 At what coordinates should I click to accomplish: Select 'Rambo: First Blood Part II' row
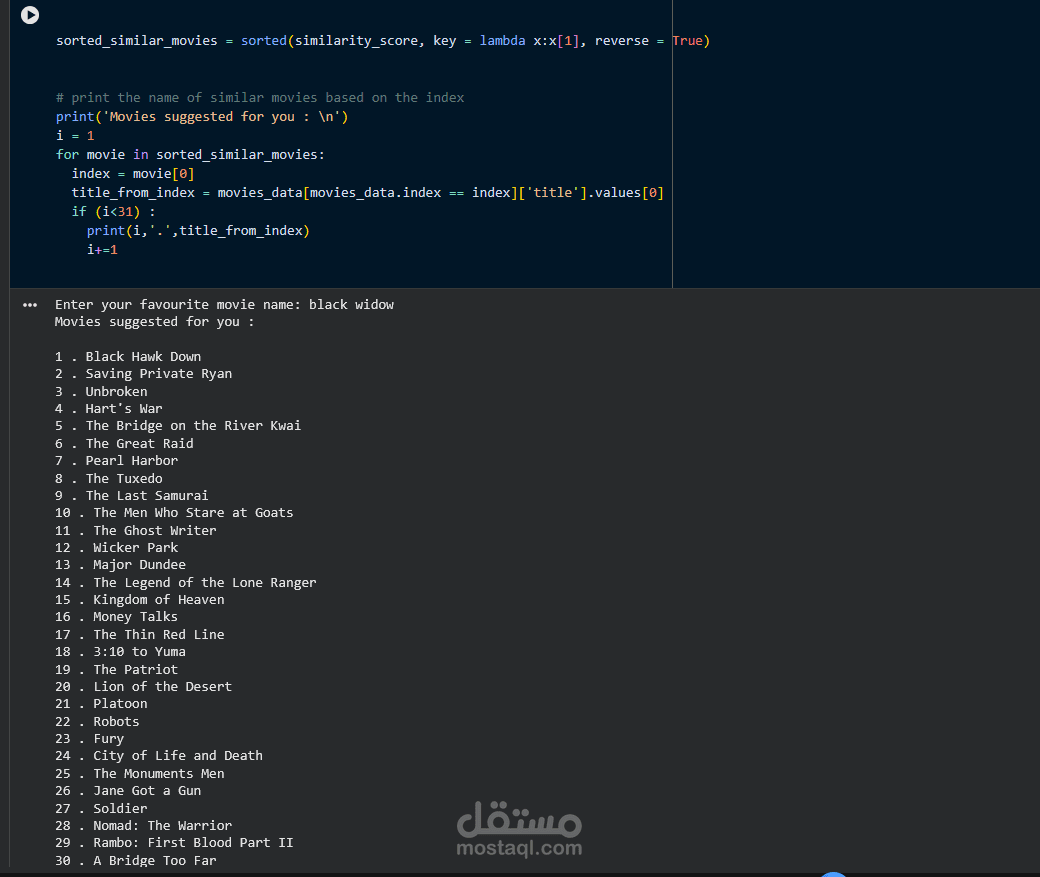click(174, 843)
